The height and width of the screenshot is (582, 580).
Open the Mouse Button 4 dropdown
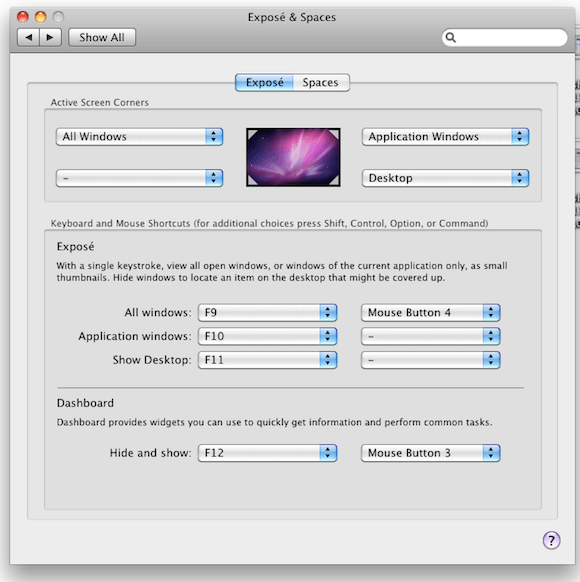point(430,313)
